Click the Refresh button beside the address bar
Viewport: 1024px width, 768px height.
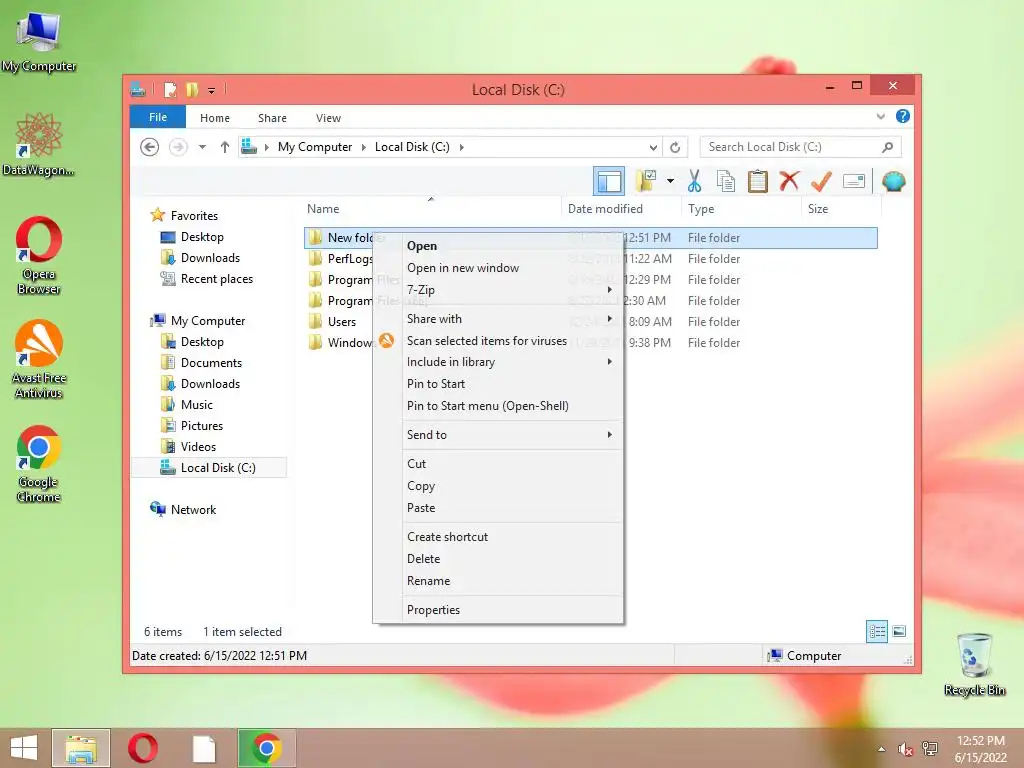pyautogui.click(x=675, y=147)
